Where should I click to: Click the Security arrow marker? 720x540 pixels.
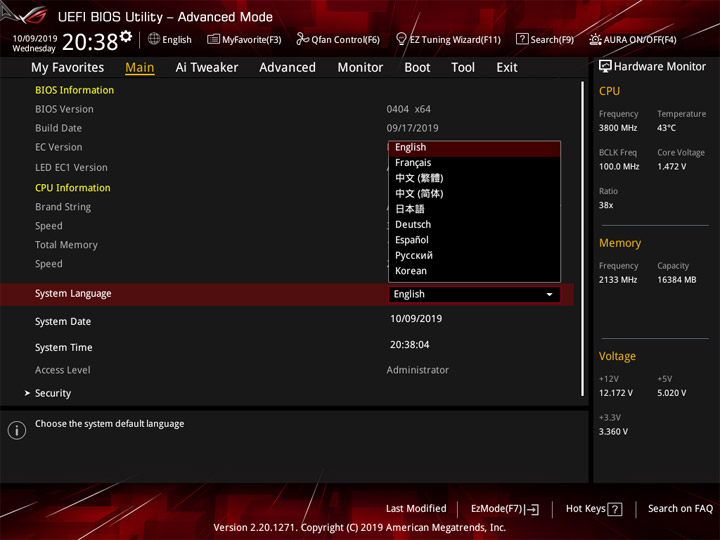tap(27, 393)
